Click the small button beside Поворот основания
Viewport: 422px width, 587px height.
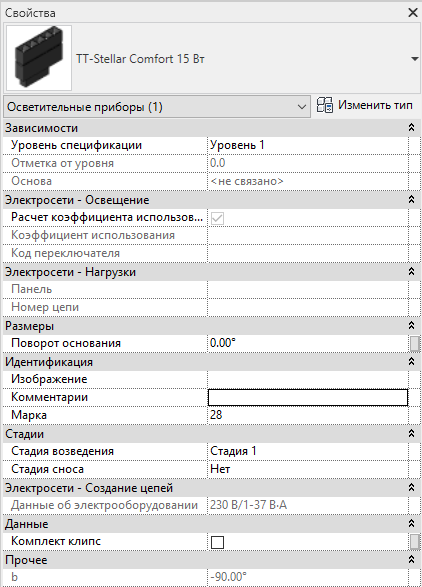coord(415,343)
